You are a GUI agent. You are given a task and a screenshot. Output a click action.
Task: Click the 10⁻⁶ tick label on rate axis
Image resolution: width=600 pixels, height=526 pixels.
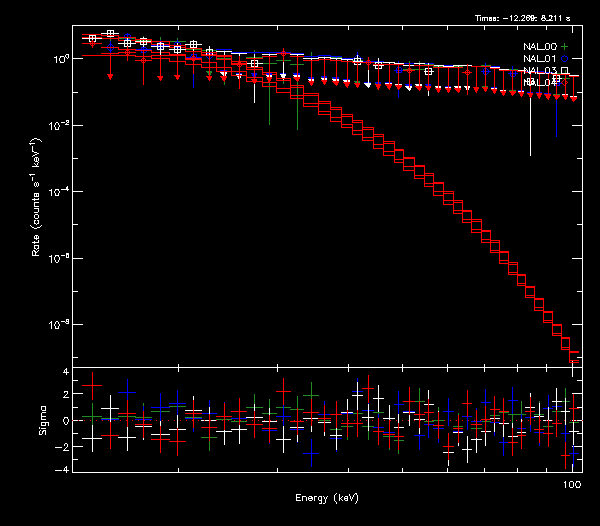[58, 259]
